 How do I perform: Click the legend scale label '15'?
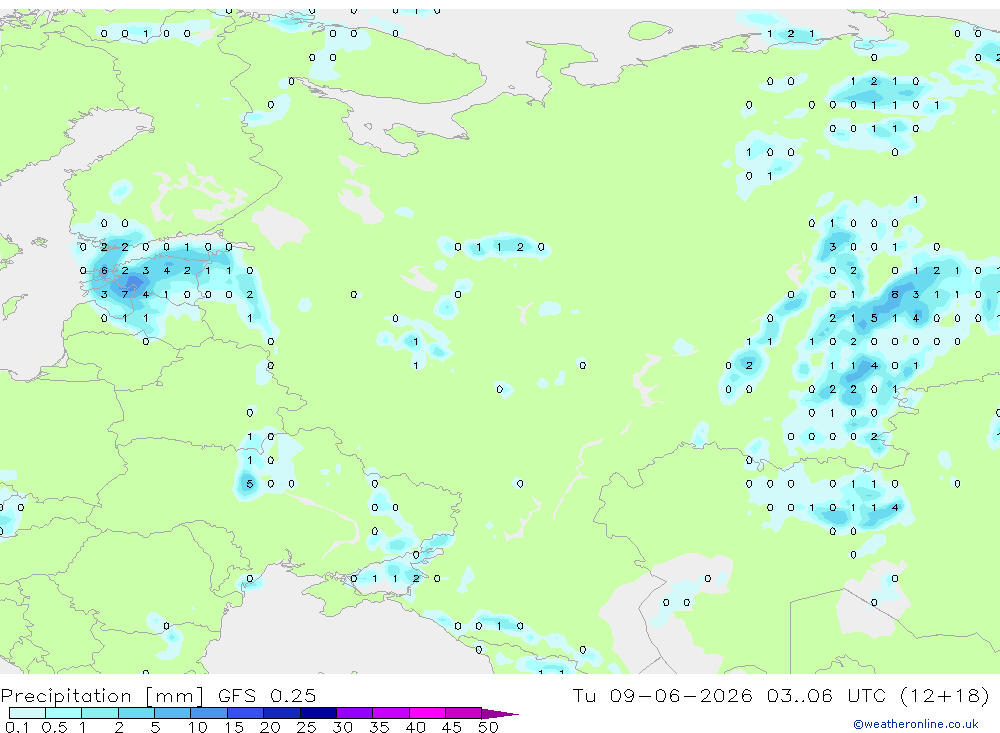pyautogui.click(x=233, y=727)
